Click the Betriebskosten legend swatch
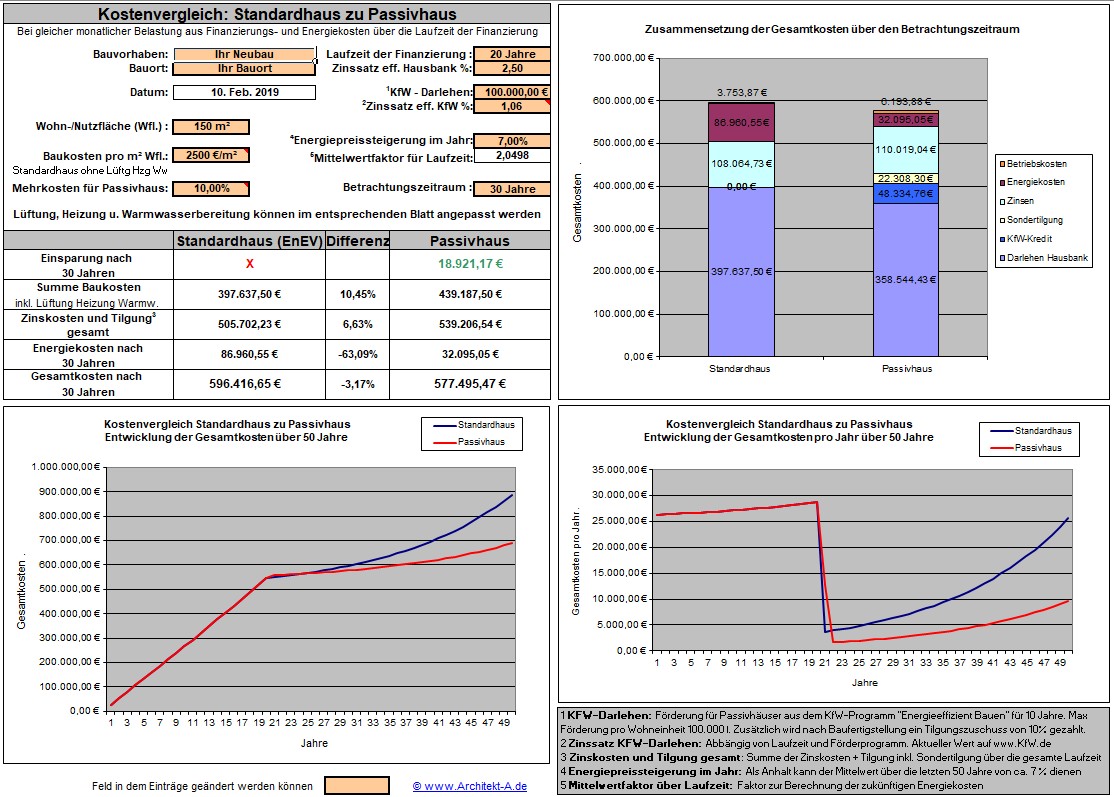This screenshot has height=797, width=1114. [x=1002, y=164]
